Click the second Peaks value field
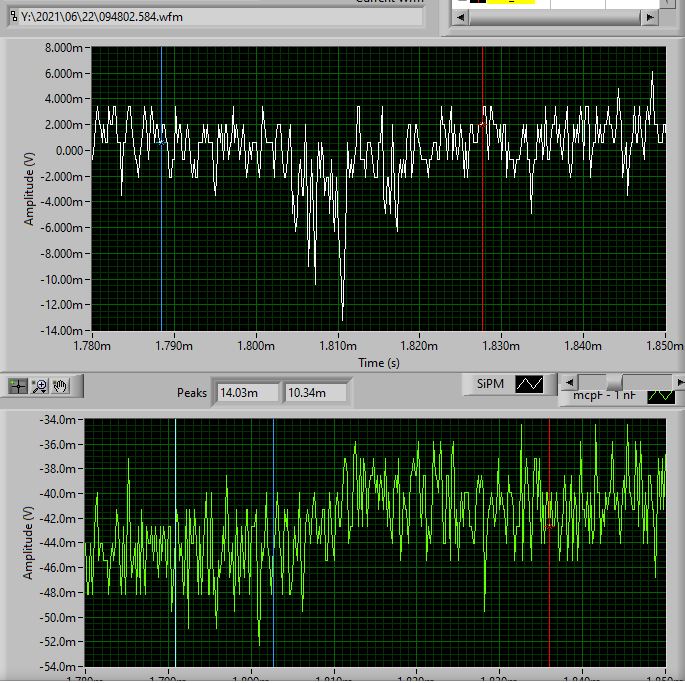The image size is (685, 683). (x=315, y=392)
